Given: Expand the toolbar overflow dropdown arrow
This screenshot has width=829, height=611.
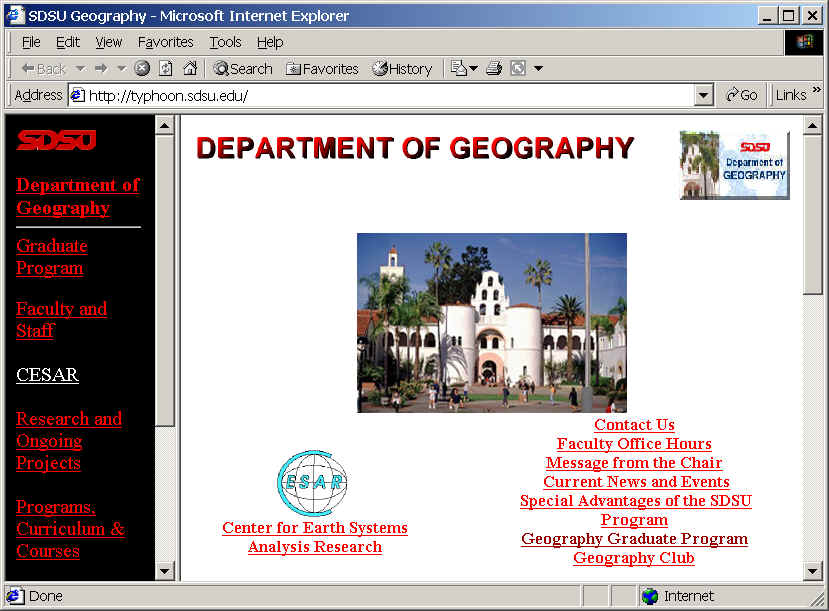Looking at the screenshot, I should 538,68.
